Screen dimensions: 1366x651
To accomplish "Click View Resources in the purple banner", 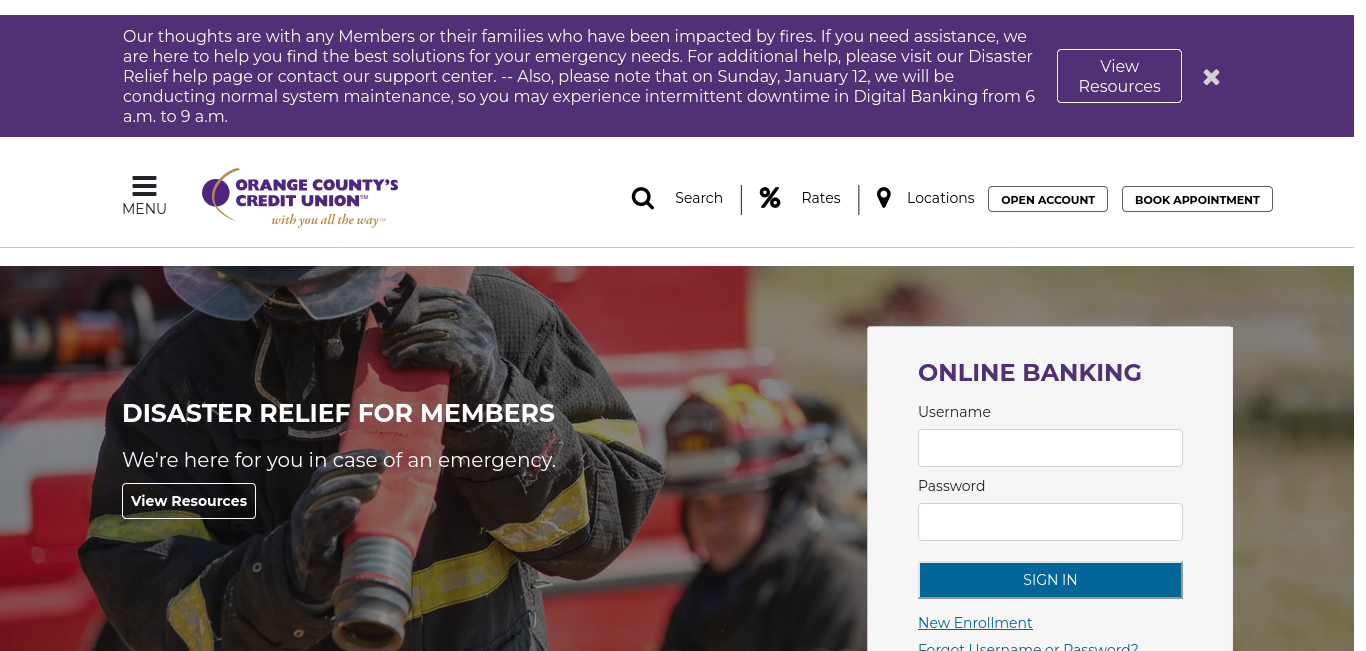I will pos(1119,76).
